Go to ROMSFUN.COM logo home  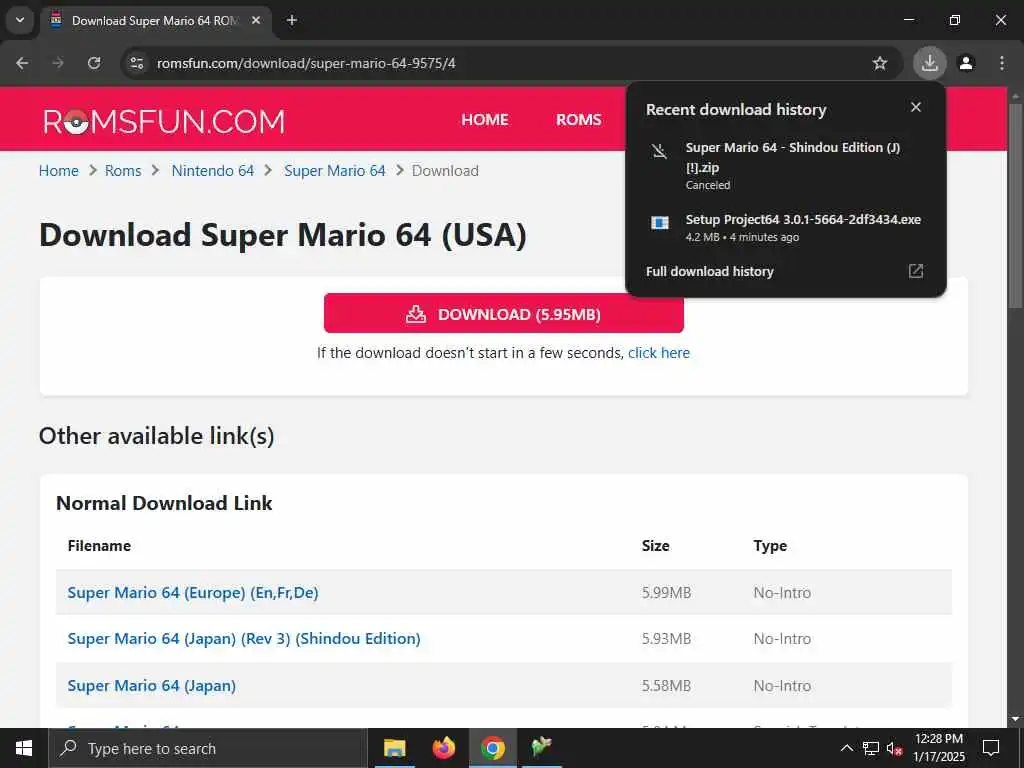click(164, 121)
